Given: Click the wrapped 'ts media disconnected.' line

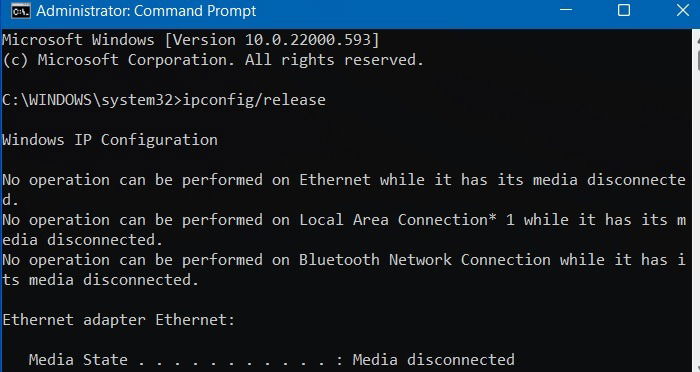Looking at the screenshot, I should click(x=100, y=280).
